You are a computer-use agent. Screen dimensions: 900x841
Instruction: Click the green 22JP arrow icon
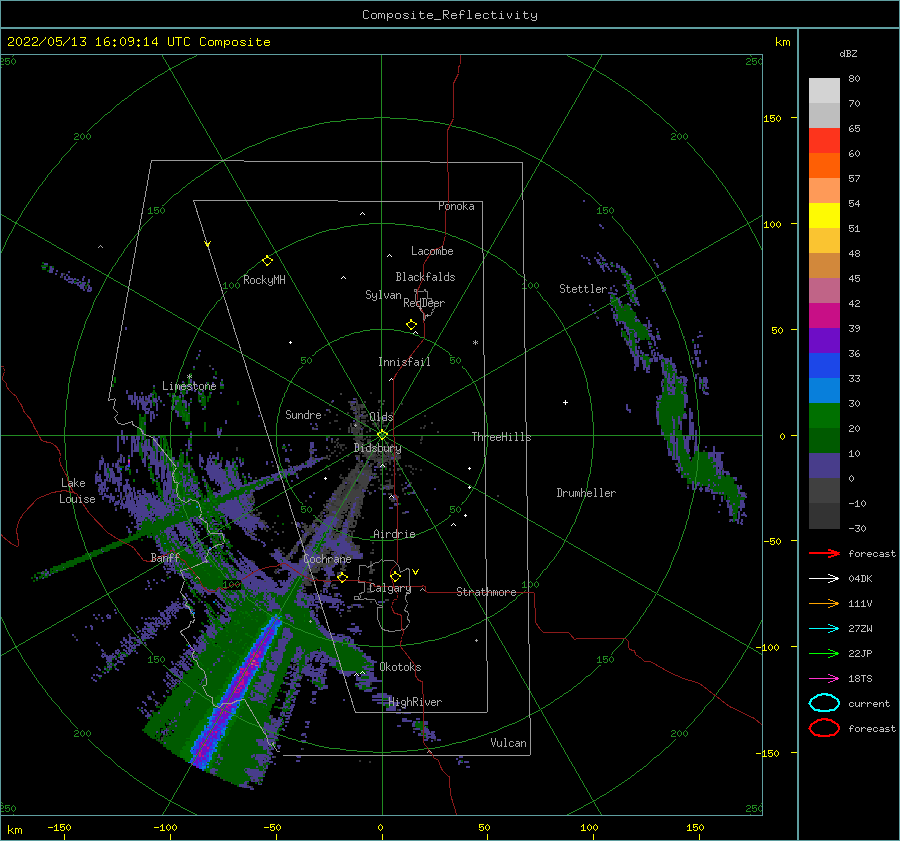click(824, 653)
